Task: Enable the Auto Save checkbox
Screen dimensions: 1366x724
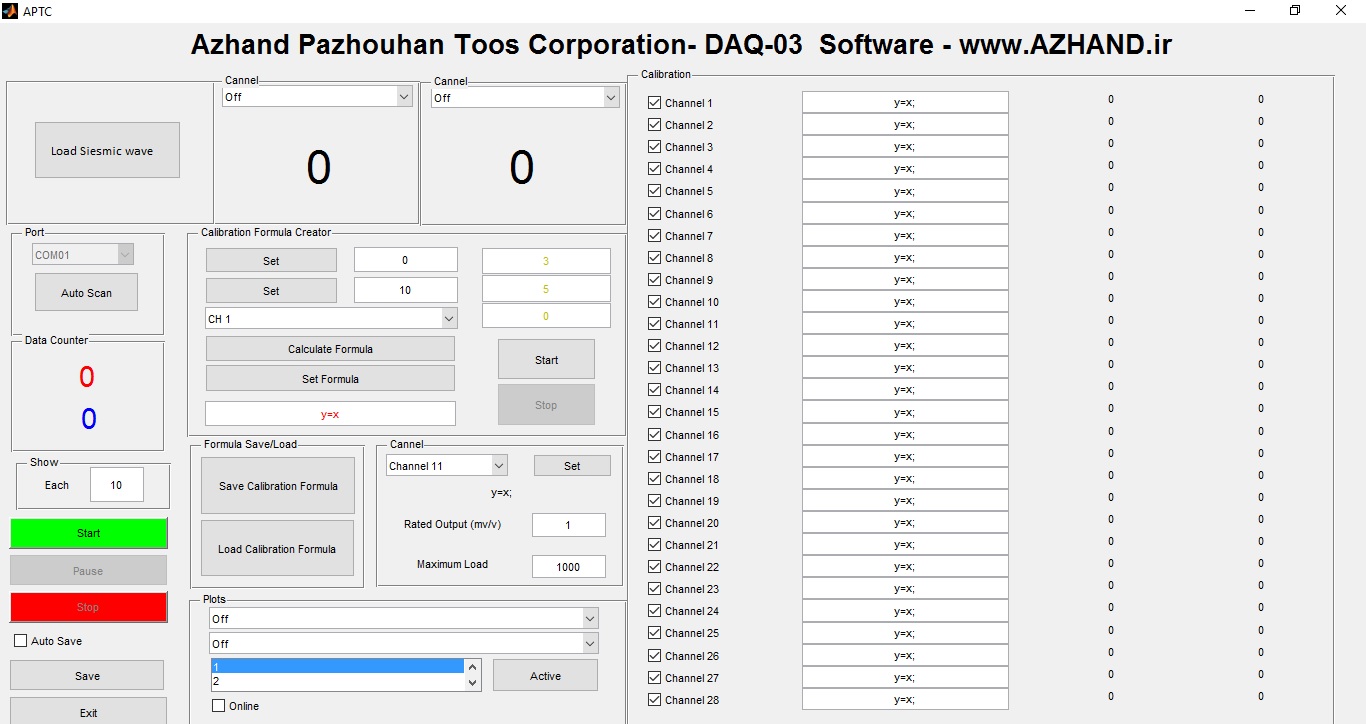Action: [x=20, y=640]
